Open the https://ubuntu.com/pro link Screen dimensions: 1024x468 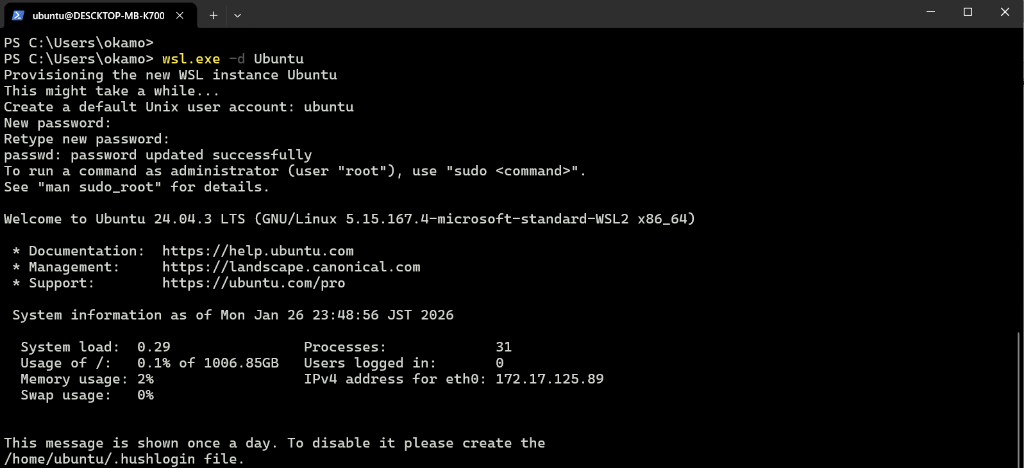[x=253, y=283]
